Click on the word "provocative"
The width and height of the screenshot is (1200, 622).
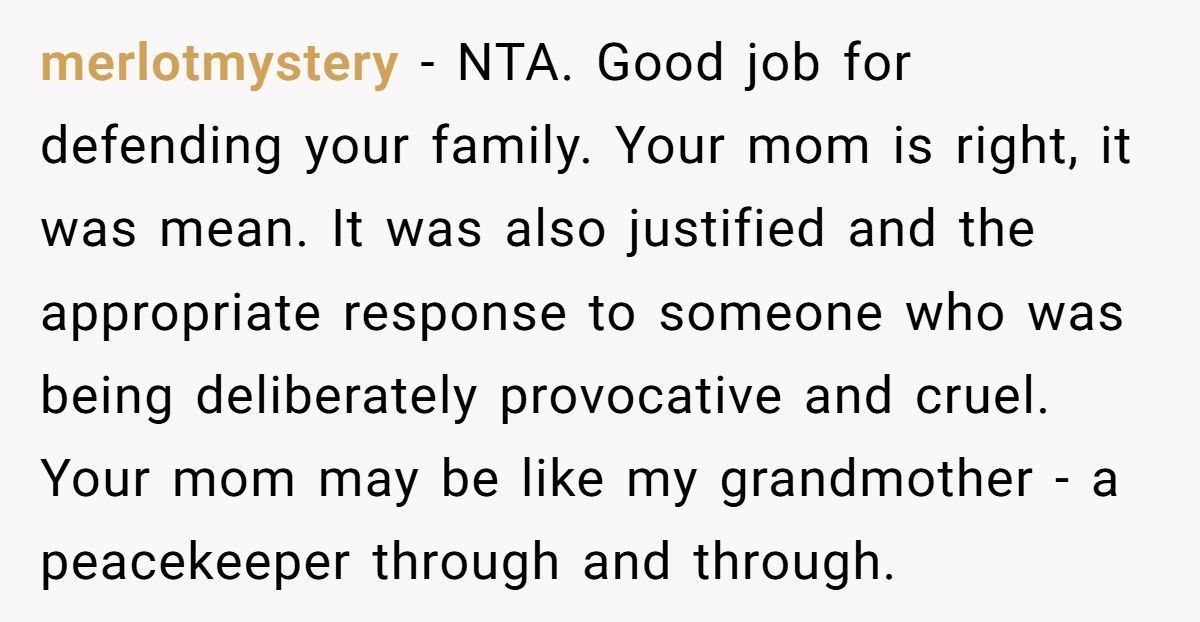[x=640, y=397]
